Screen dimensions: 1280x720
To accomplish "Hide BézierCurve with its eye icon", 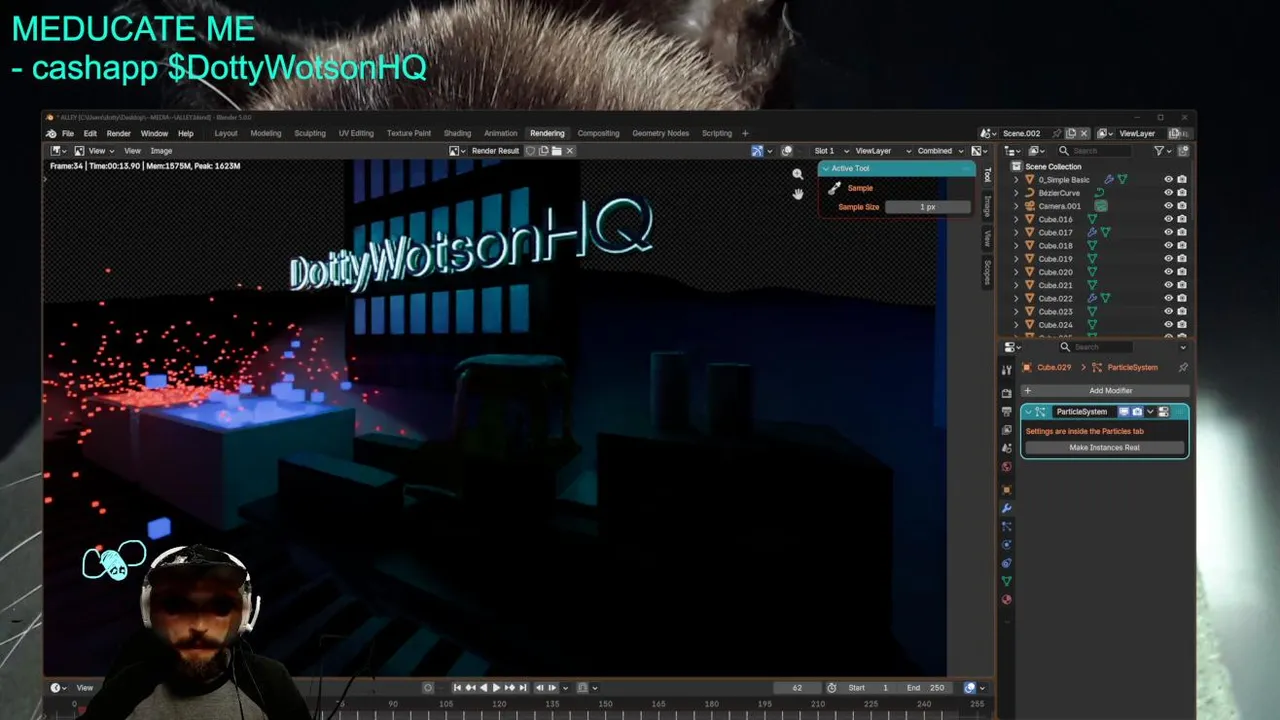I will click(1168, 193).
